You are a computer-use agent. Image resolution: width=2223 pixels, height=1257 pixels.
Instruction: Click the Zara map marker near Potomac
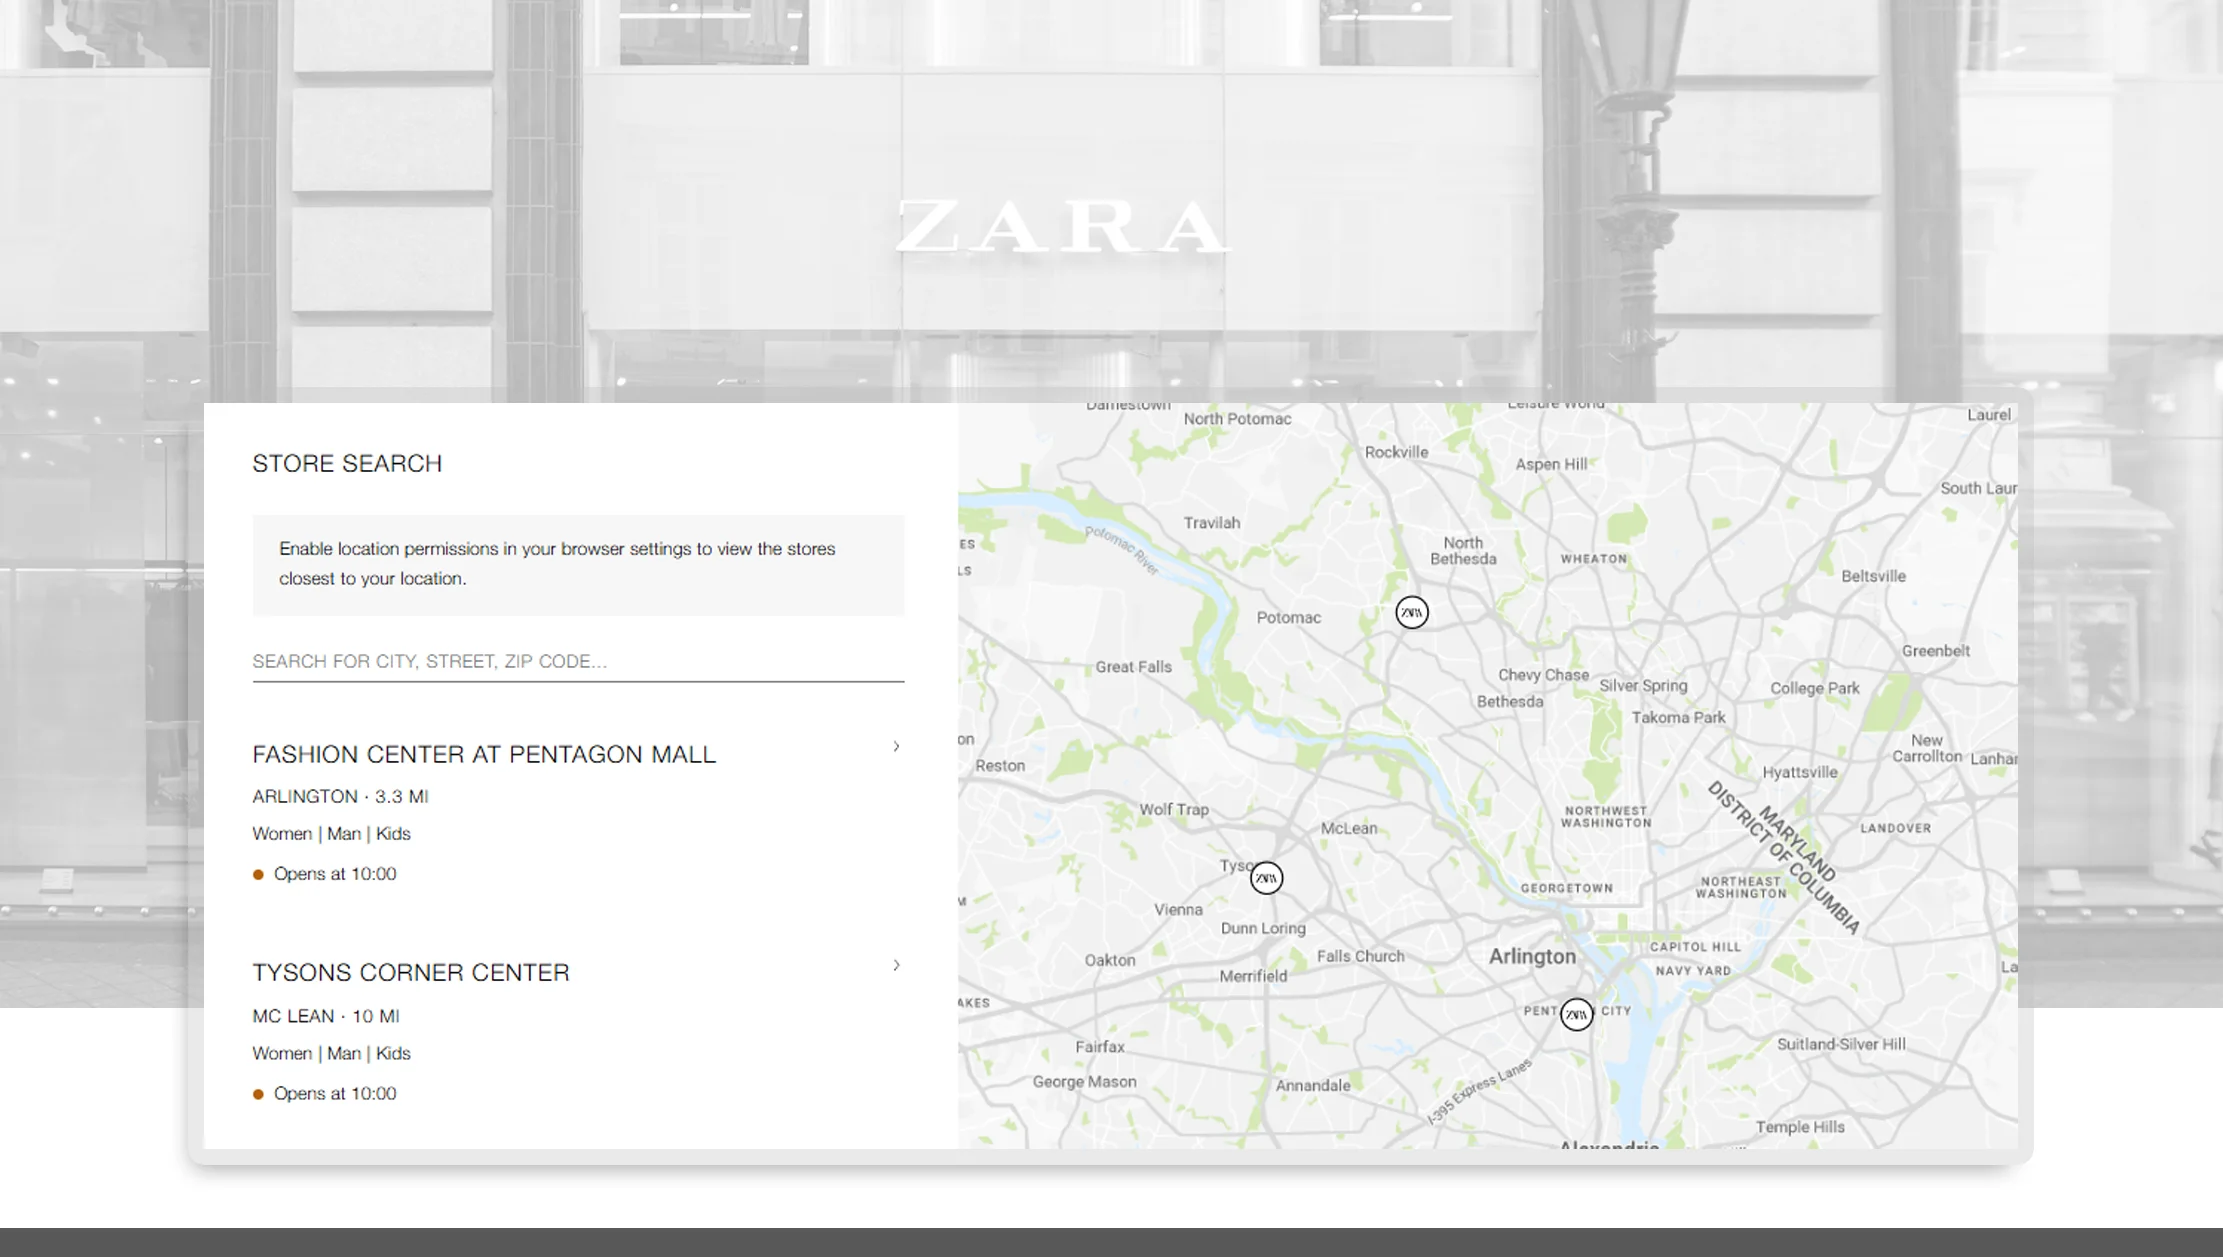tap(1411, 612)
